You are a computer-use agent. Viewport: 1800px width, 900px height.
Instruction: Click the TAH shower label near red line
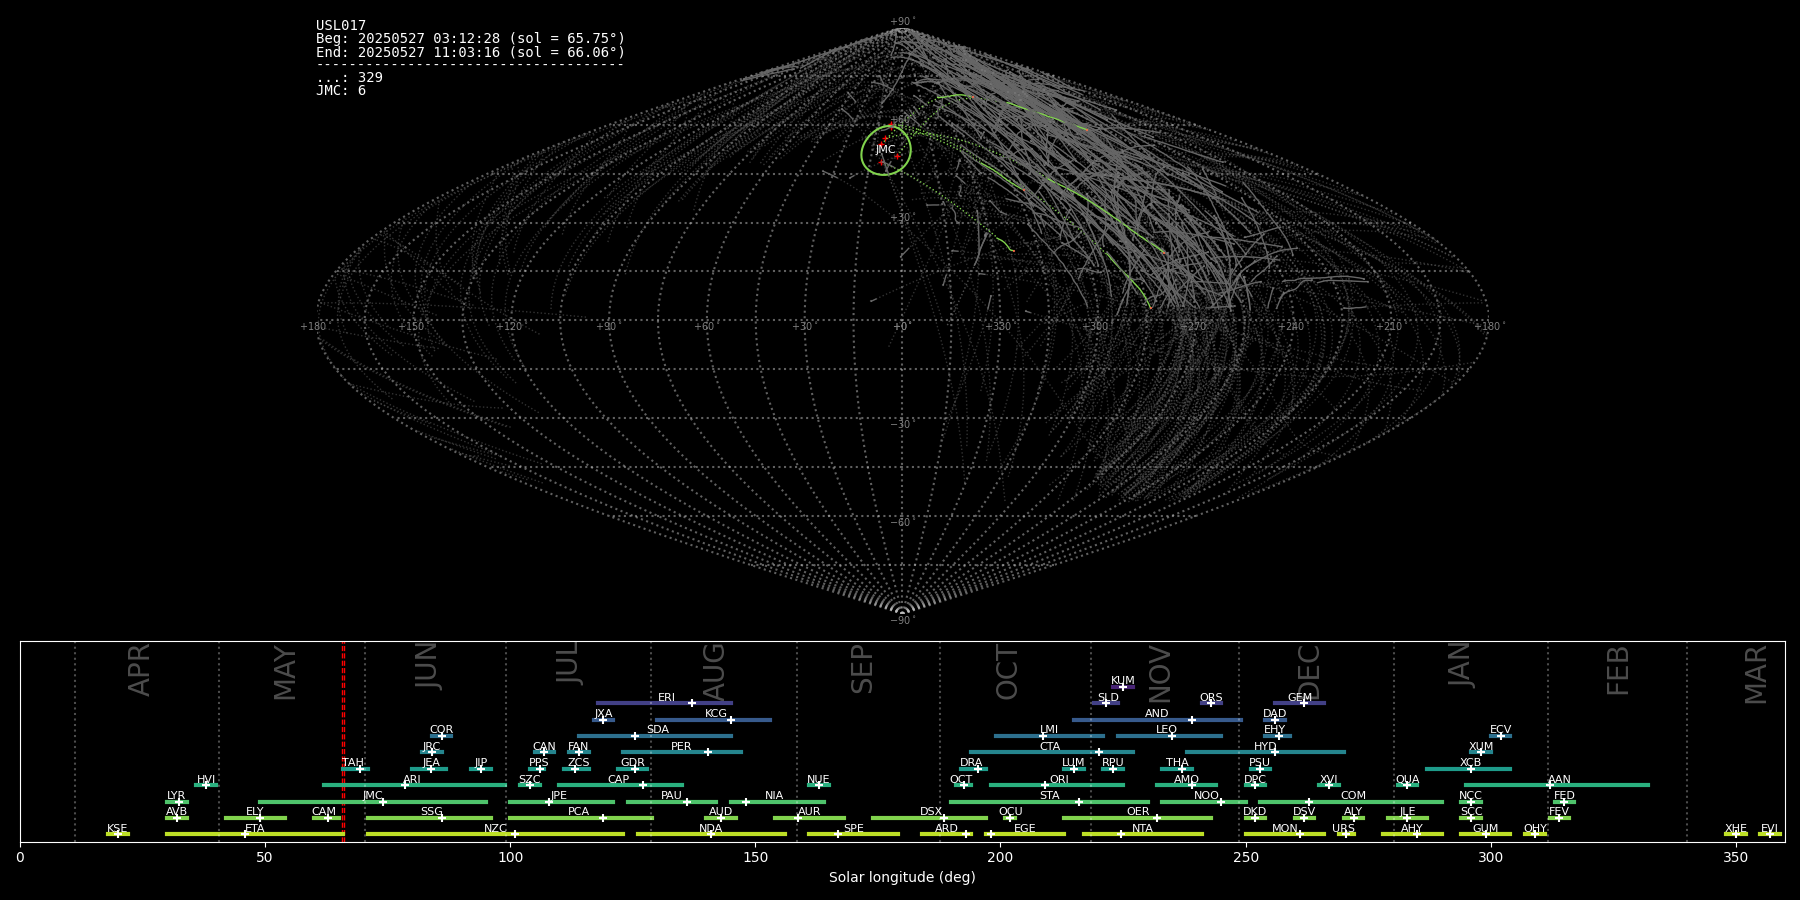[x=353, y=763]
